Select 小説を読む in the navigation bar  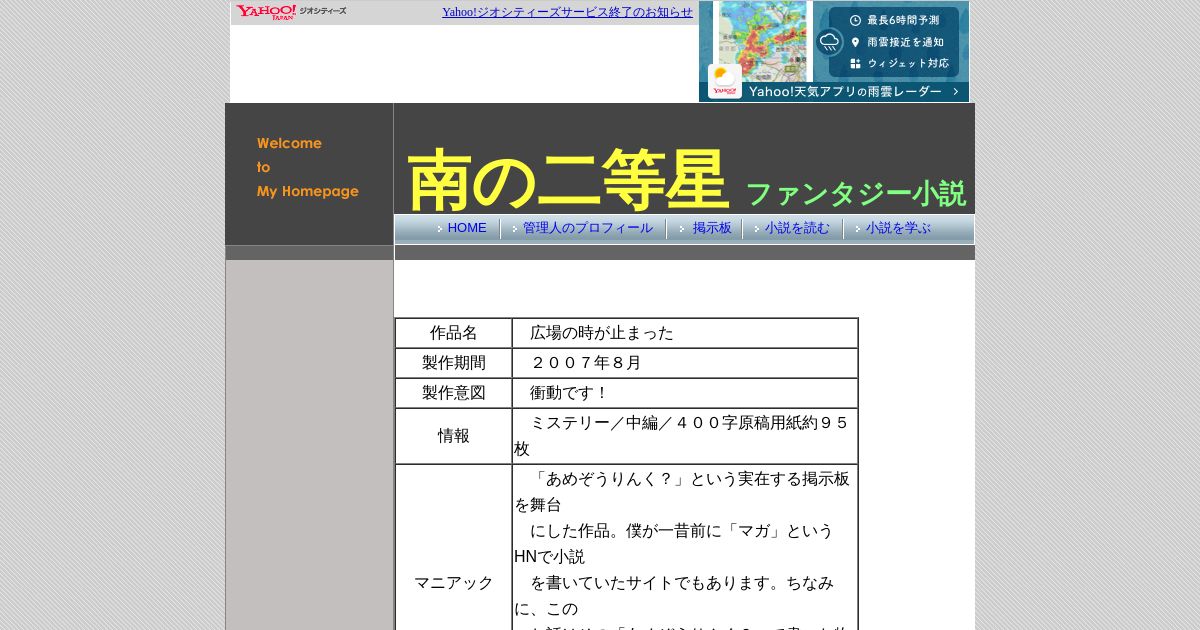797,228
